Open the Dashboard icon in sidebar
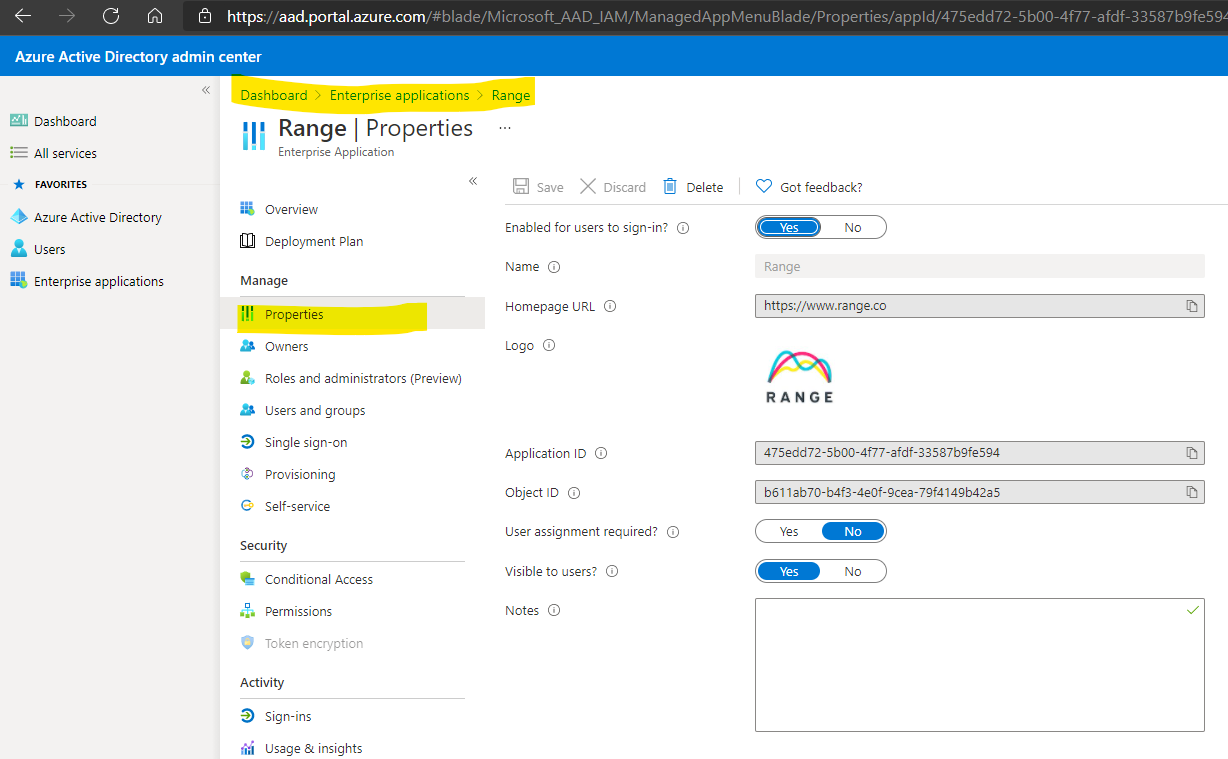 click(19, 121)
